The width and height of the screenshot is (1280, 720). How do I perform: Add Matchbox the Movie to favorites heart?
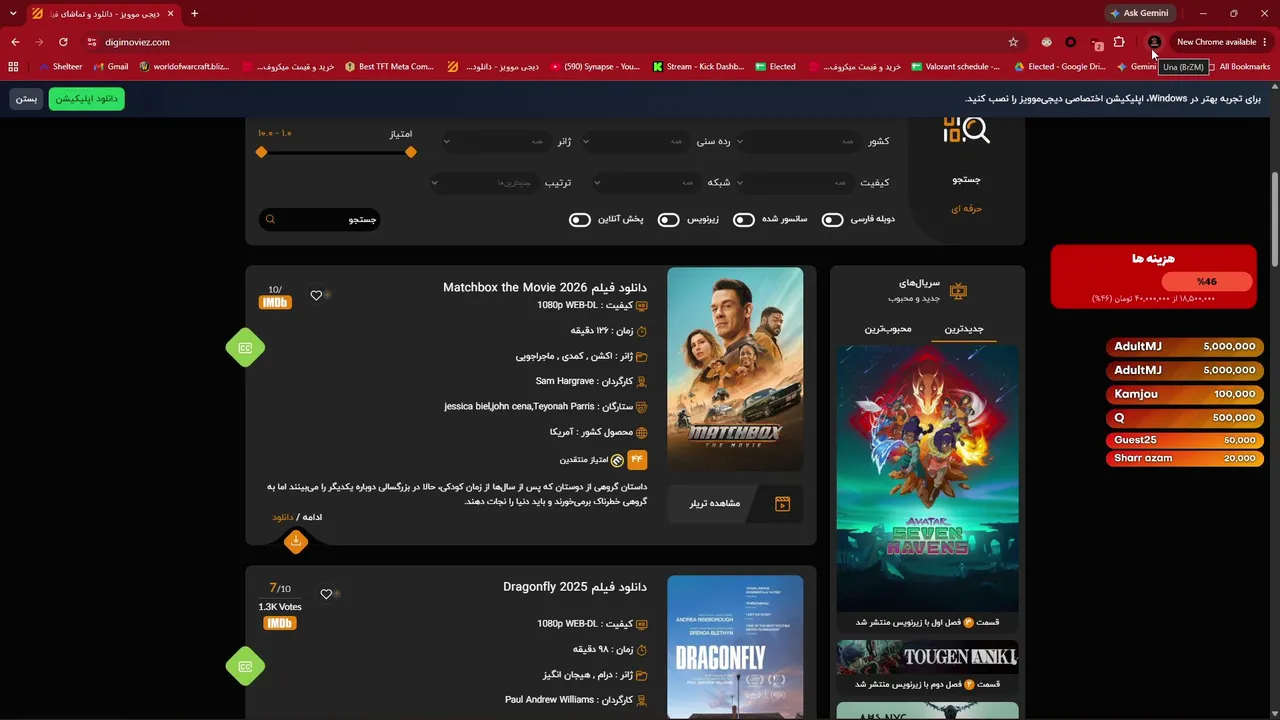point(316,295)
